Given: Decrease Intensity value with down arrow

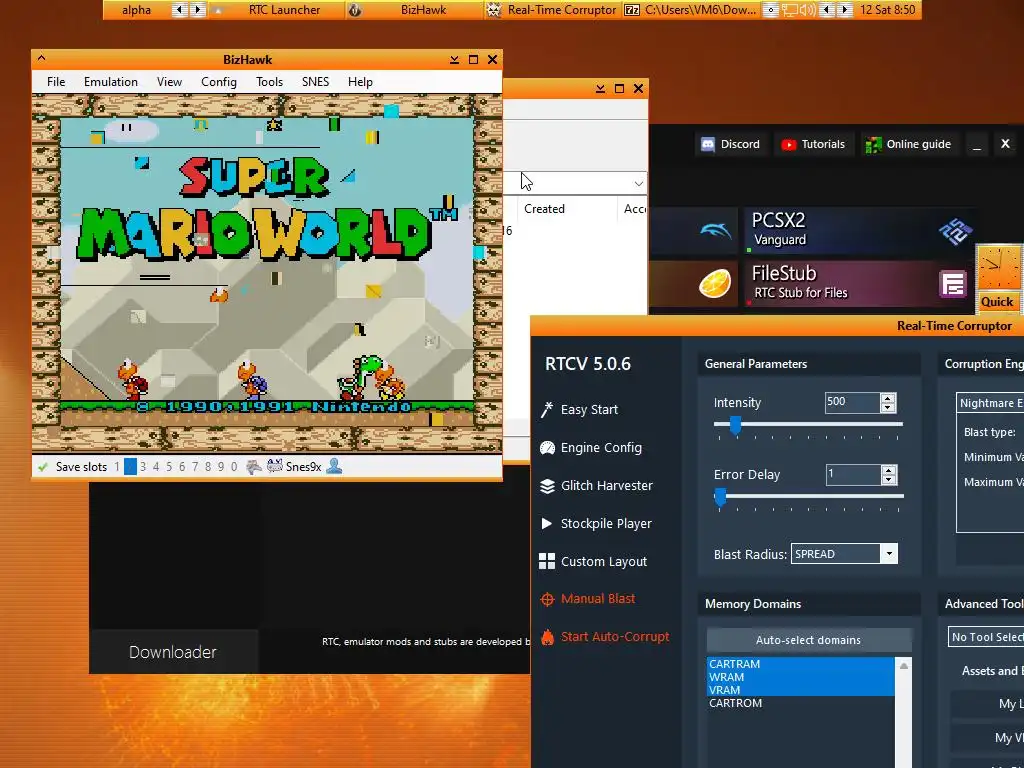Looking at the screenshot, I should point(888,408).
